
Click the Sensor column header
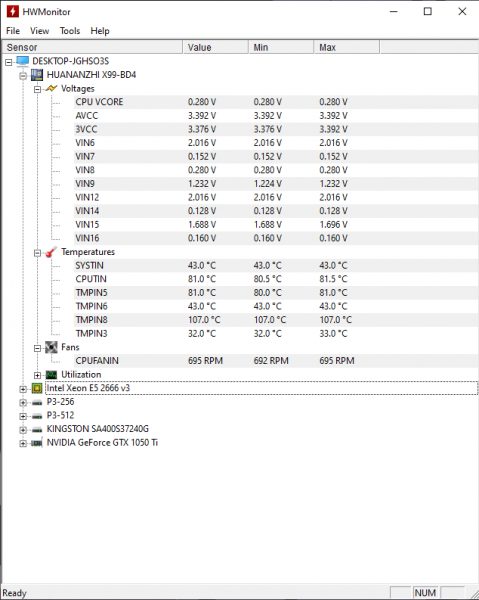pyautogui.click(x=92, y=47)
